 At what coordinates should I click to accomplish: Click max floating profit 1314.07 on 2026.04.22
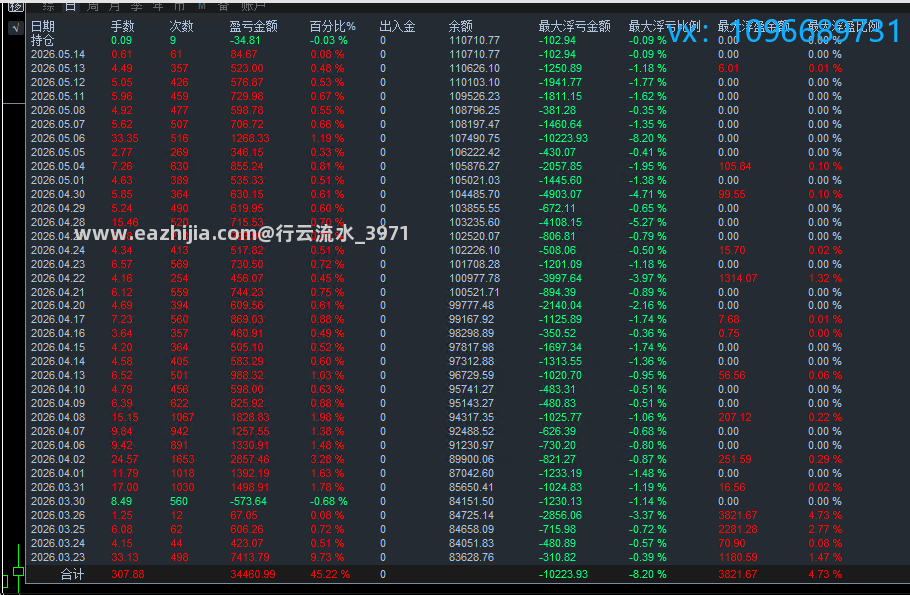pyautogui.click(x=738, y=278)
